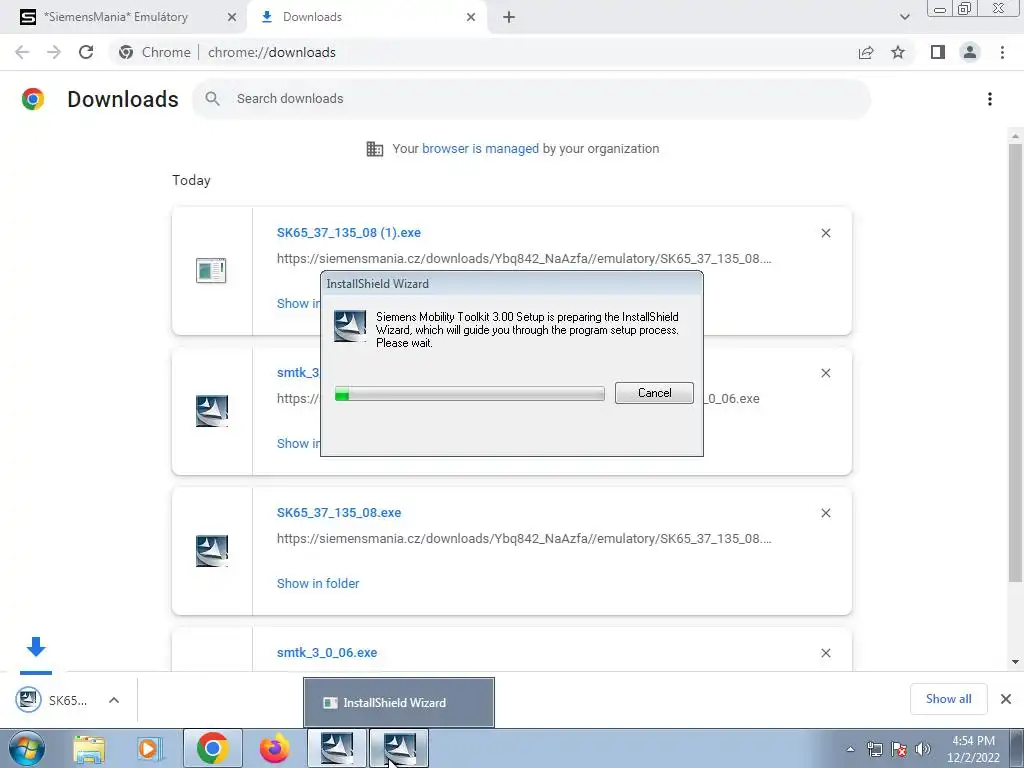Click InstallShield Wizard taskbar preview thumbnail
Screen dimensions: 1024x768
pos(398,702)
